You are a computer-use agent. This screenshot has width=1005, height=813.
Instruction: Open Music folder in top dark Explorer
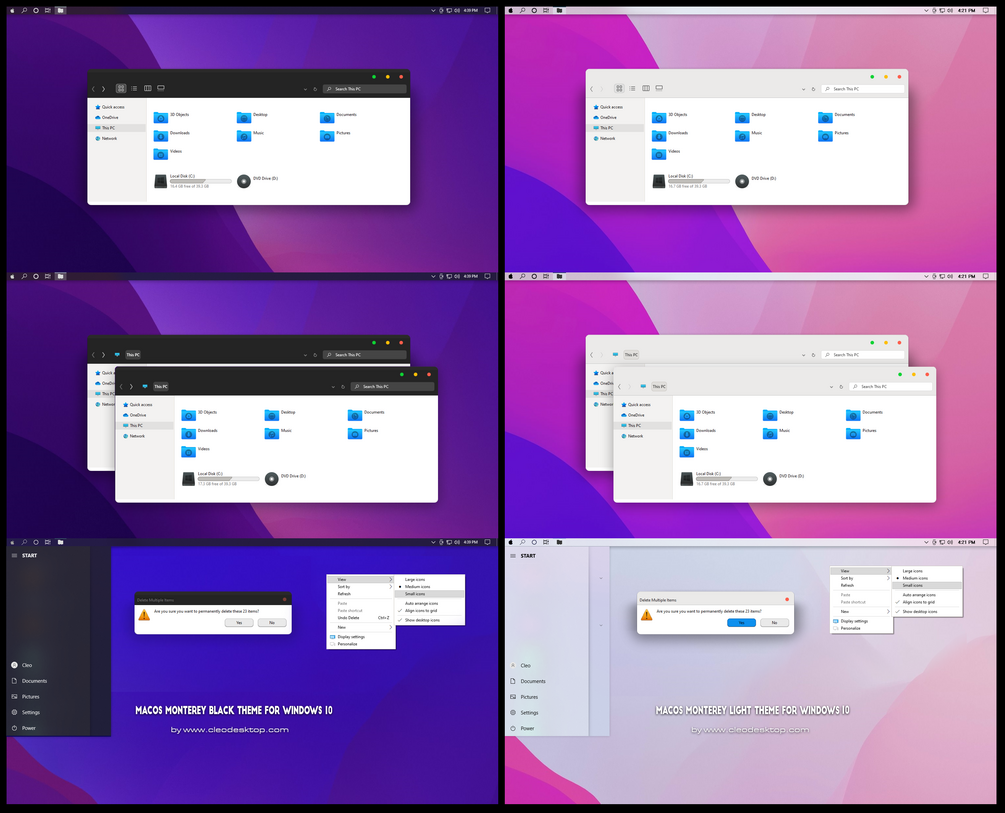(251, 135)
